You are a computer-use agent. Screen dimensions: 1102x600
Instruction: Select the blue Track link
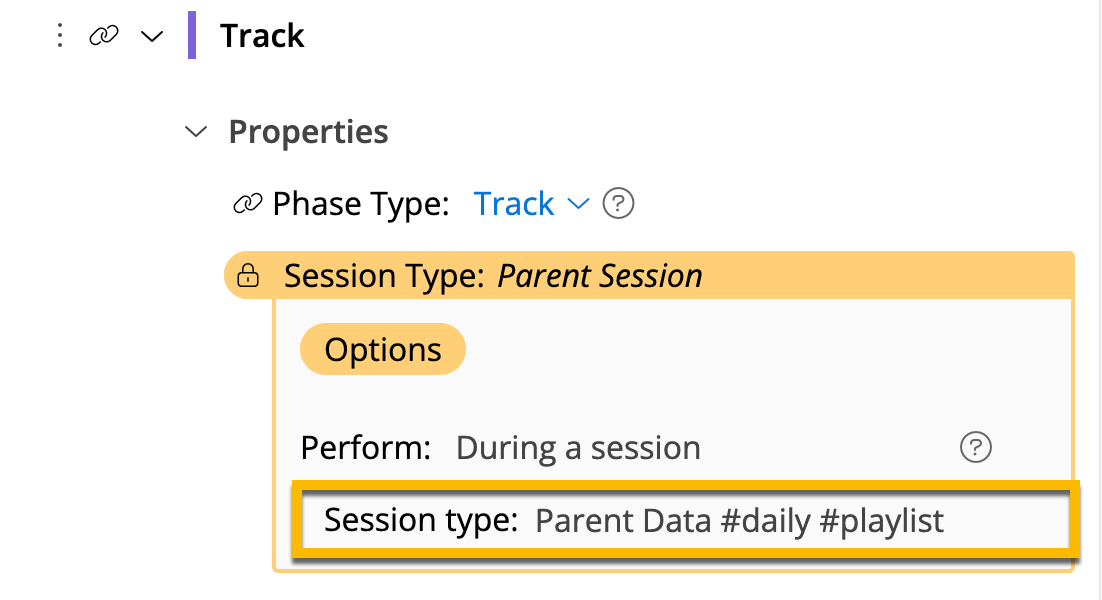click(516, 202)
